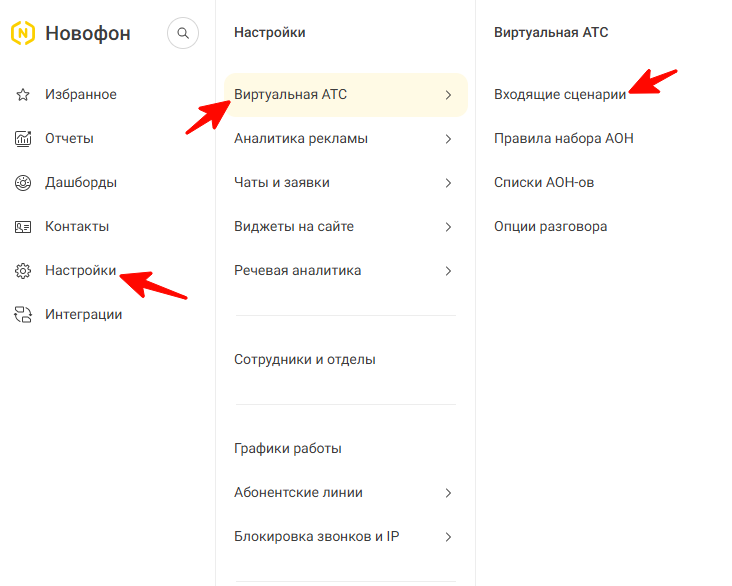The width and height of the screenshot is (732, 586).
Task: Click the gear icon beside Настройки
Action: (x=23, y=271)
